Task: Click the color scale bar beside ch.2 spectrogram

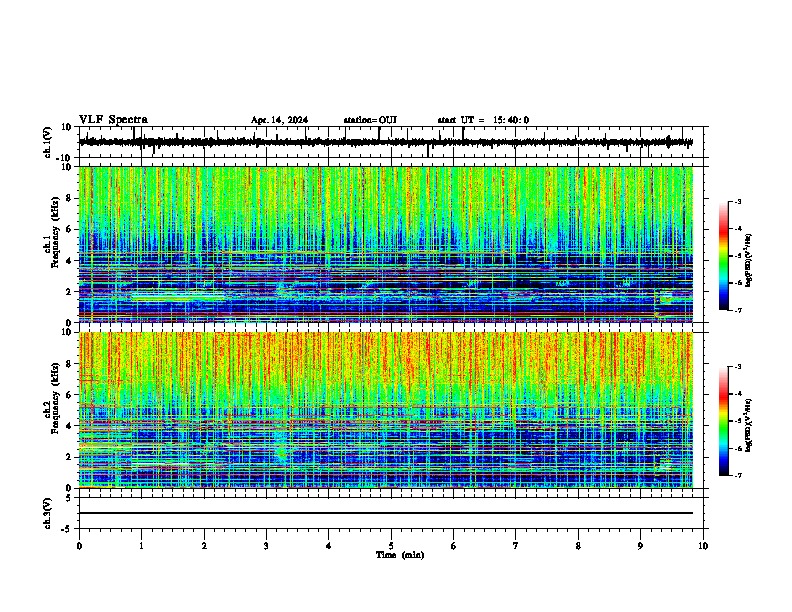Action: click(723, 421)
